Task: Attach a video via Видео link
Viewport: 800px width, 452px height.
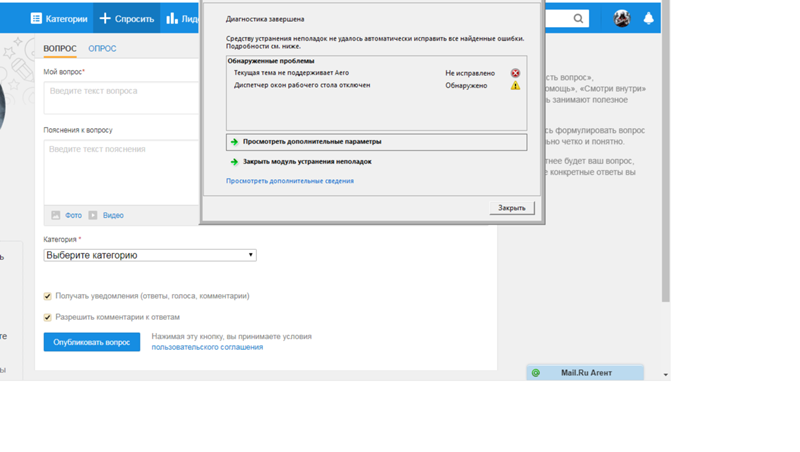Action: coord(113,215)
